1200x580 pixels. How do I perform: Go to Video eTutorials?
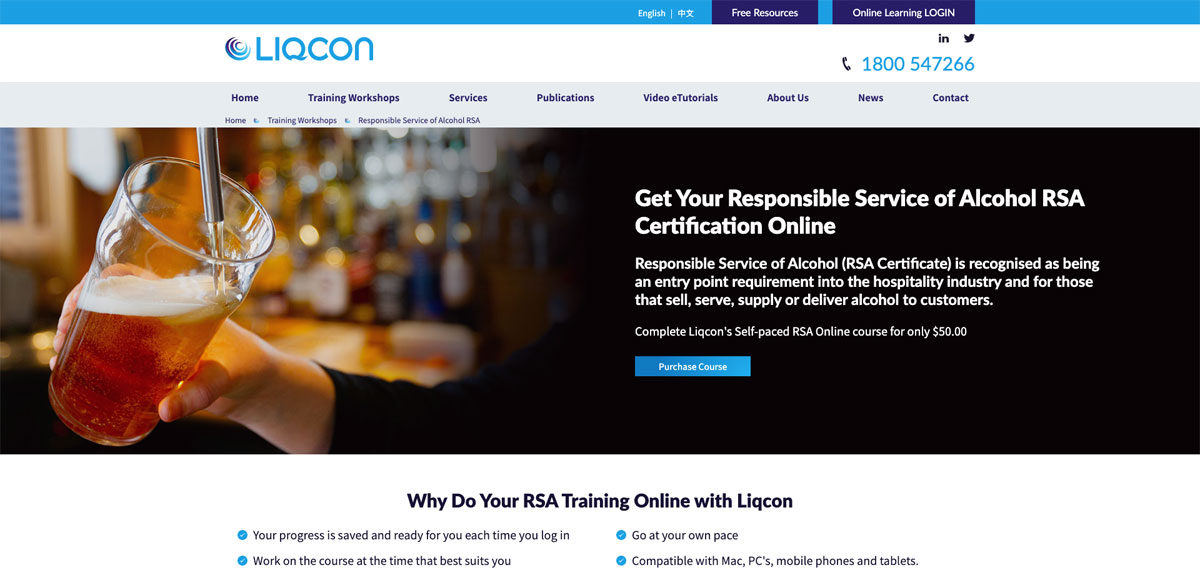(x=680, y=98)
